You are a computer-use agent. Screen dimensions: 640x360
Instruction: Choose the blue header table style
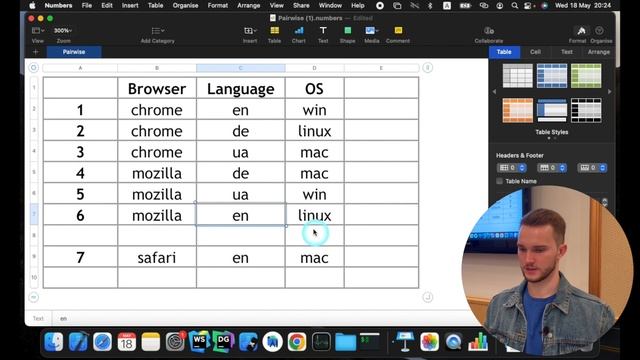click(x=552, y=76)
